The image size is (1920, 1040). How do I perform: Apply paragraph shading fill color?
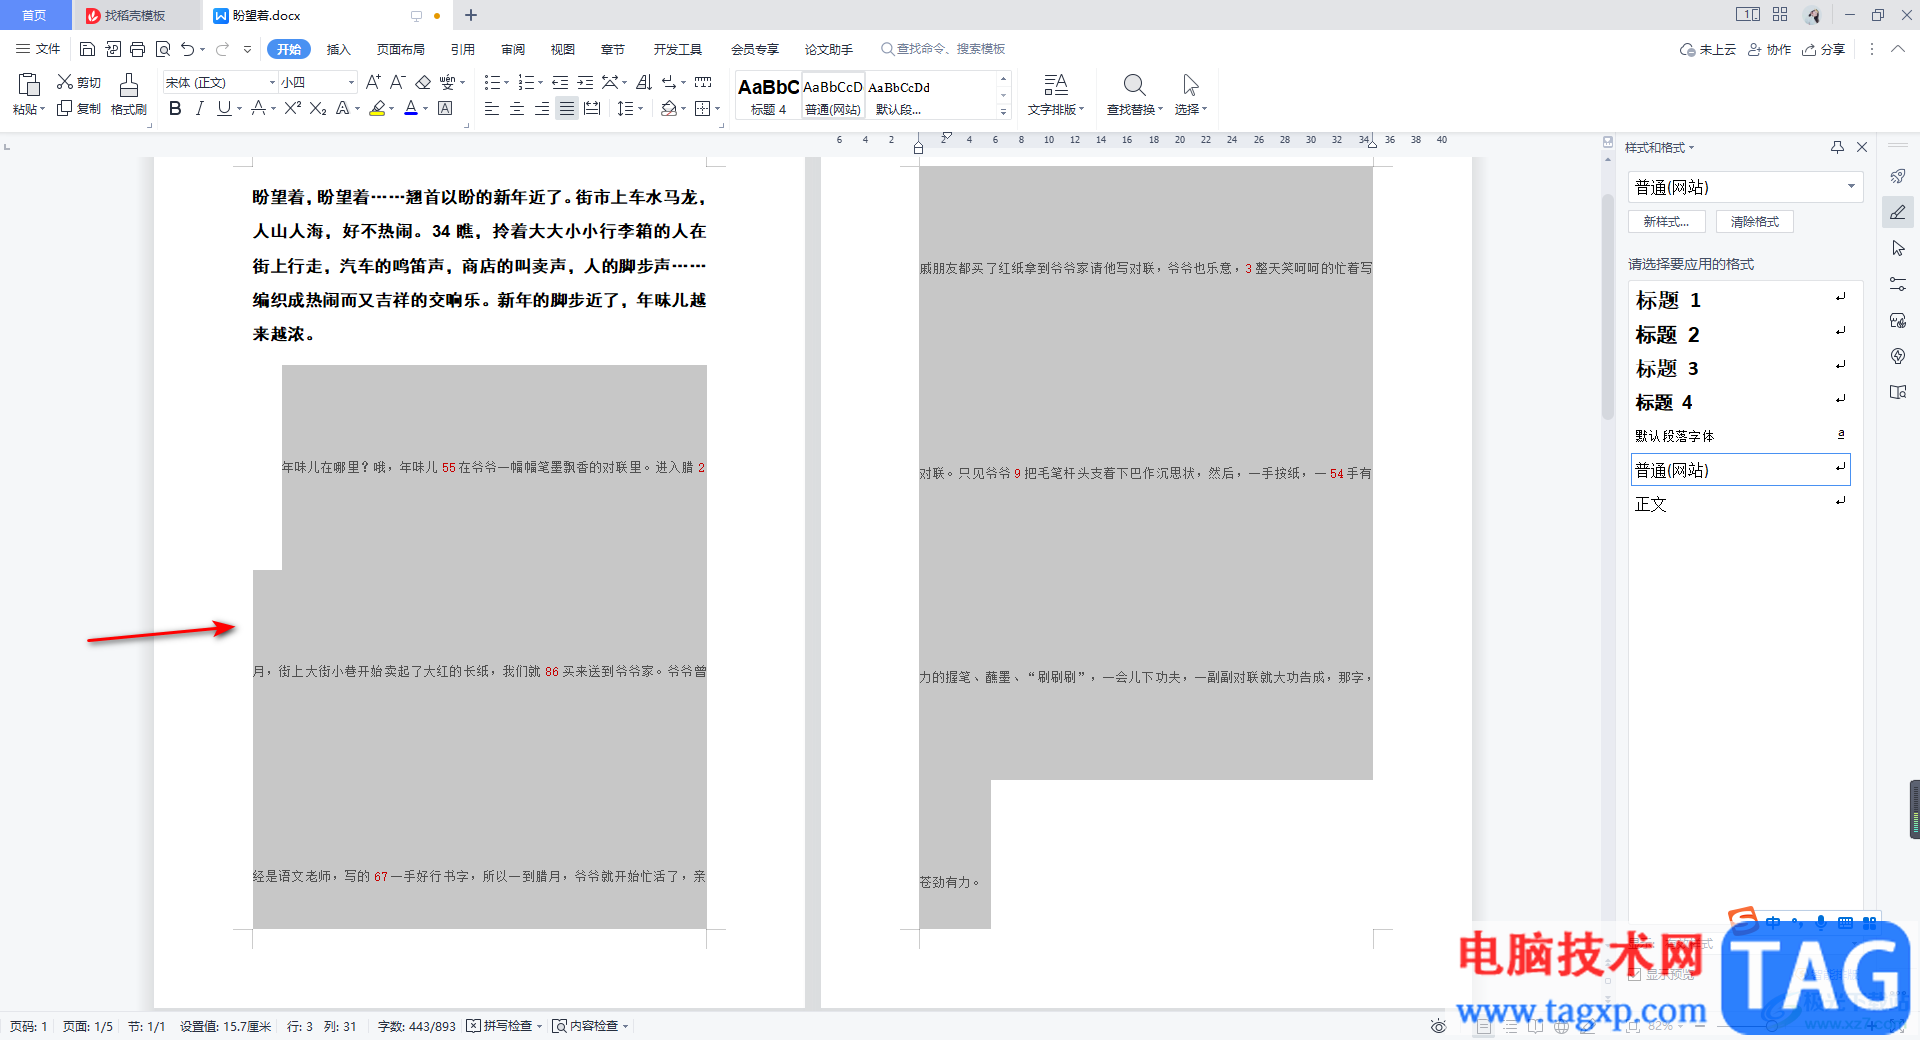tap(669, 108)
